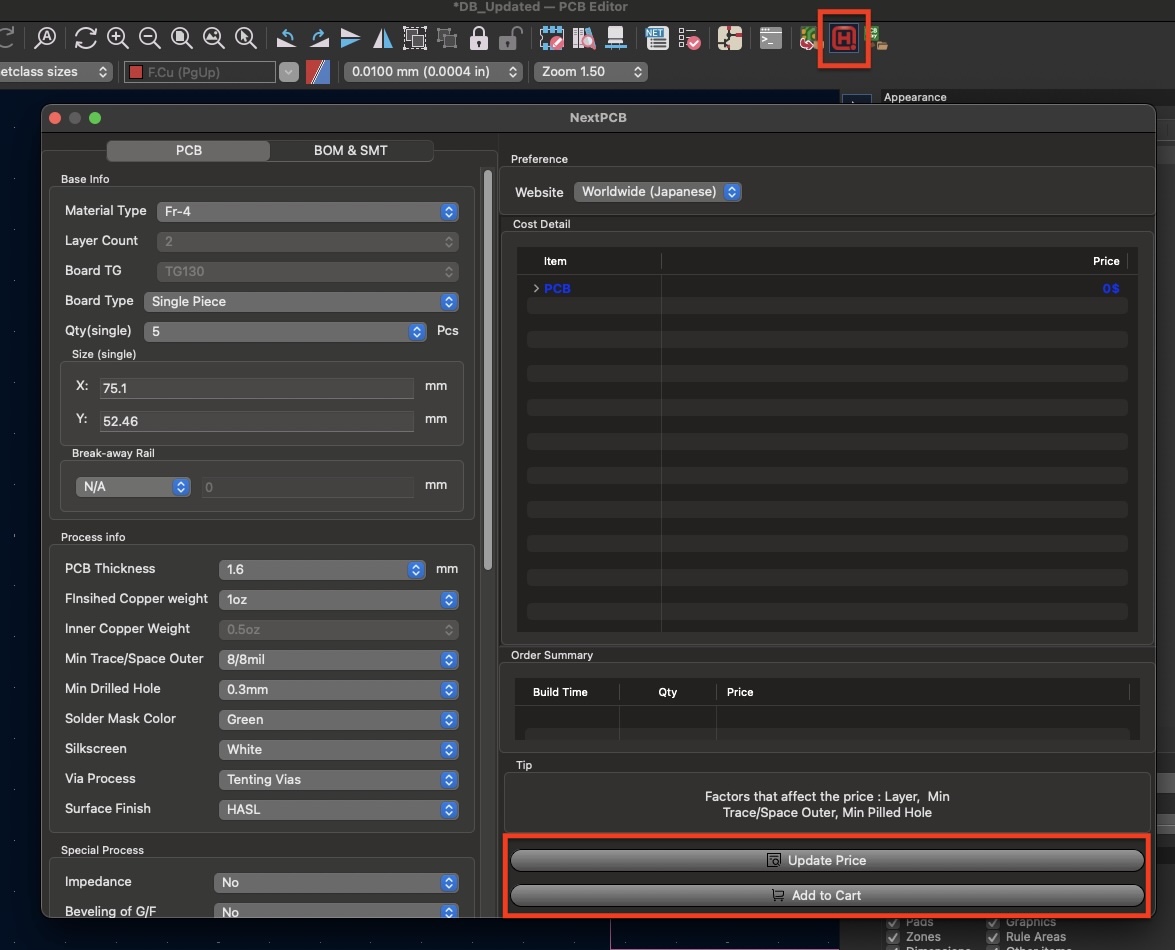
Task: Click the Refresh view icon
Action: tap(85, 37)
